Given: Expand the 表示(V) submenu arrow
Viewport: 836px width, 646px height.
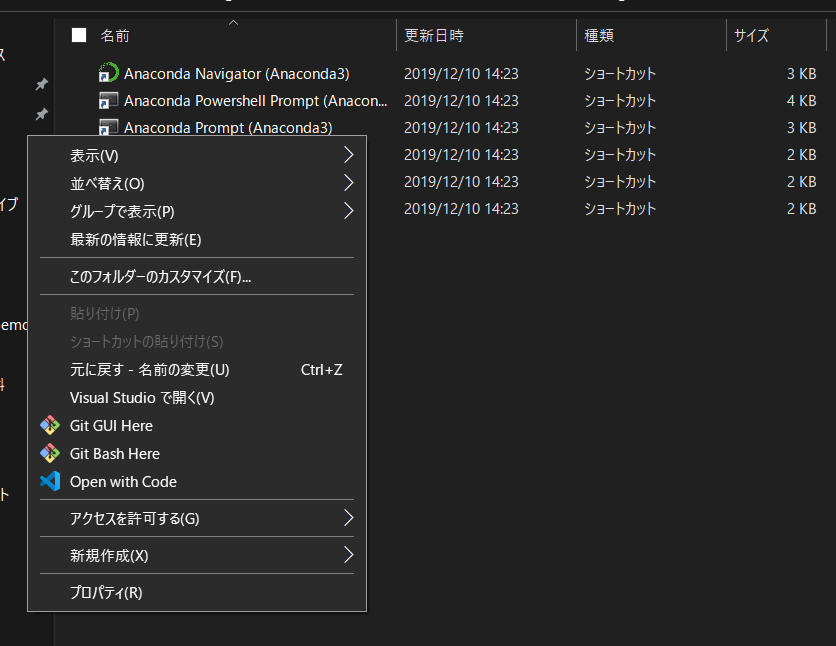Looking at the screenshot, I should coord(348,155).
